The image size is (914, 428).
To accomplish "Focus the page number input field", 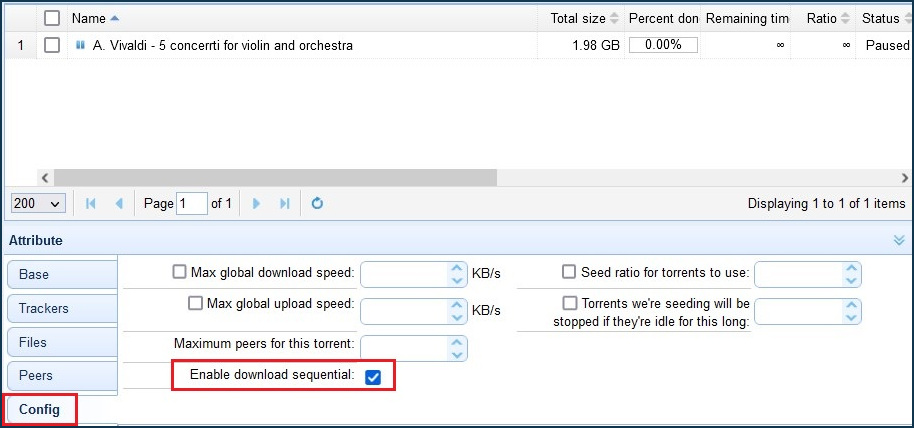I will 192,204.
